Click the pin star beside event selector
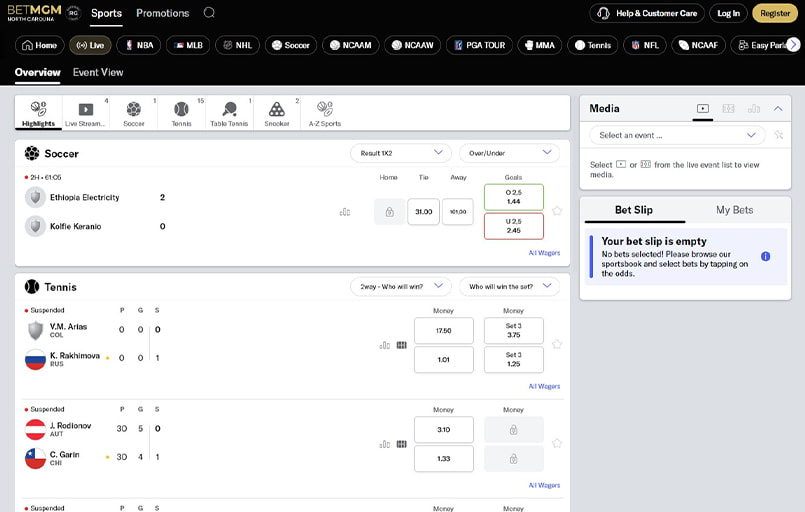This screenshot has height=512, width=805. 779,135
